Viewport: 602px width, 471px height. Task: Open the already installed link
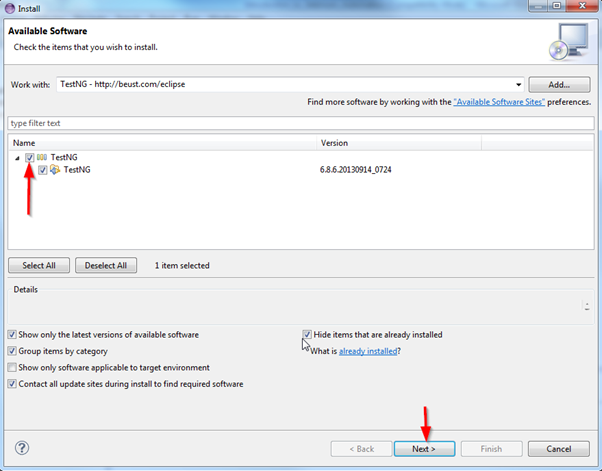pyautogui.click(x=368, y=351)
